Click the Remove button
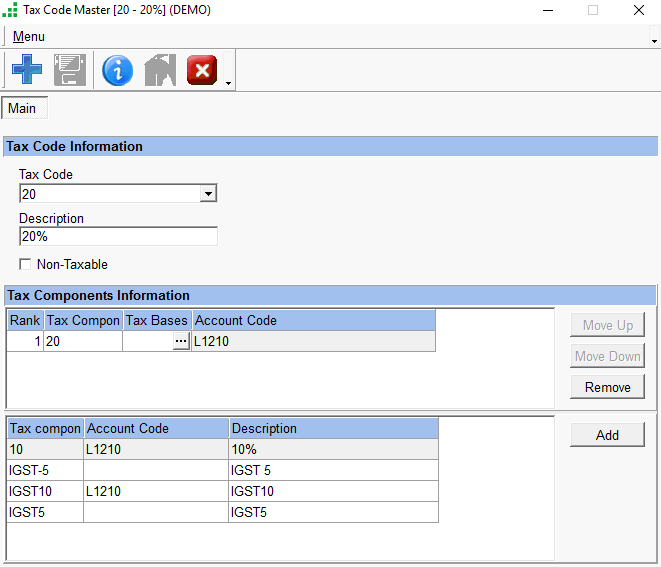 click(607, 387)
